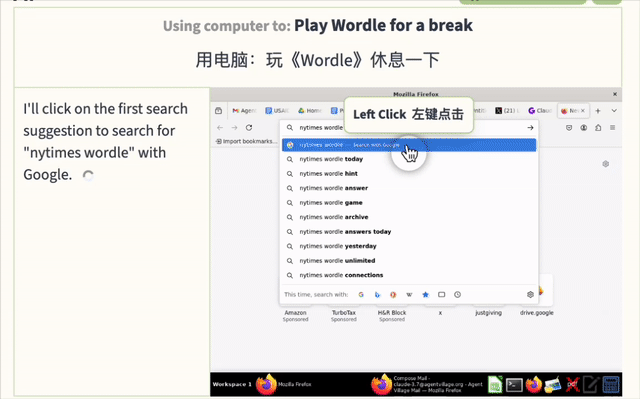The image size is (640, 399).
Task: Open text editor icon in taskbar
Action: pyautogui.click(x=591, y=384)
